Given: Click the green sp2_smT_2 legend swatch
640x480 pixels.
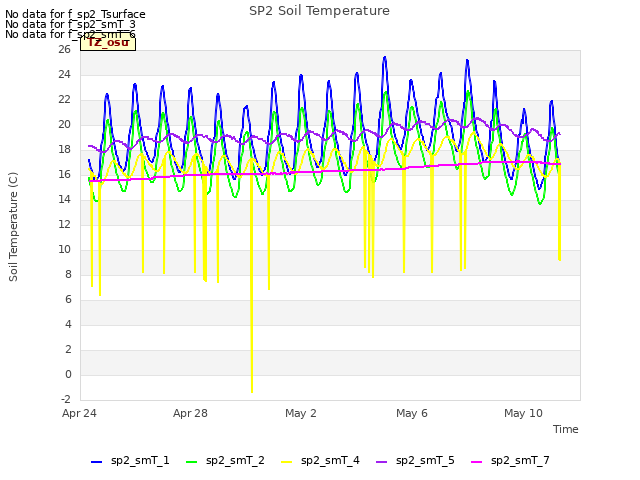Looking at the screenshot, I should click(191, 462).
